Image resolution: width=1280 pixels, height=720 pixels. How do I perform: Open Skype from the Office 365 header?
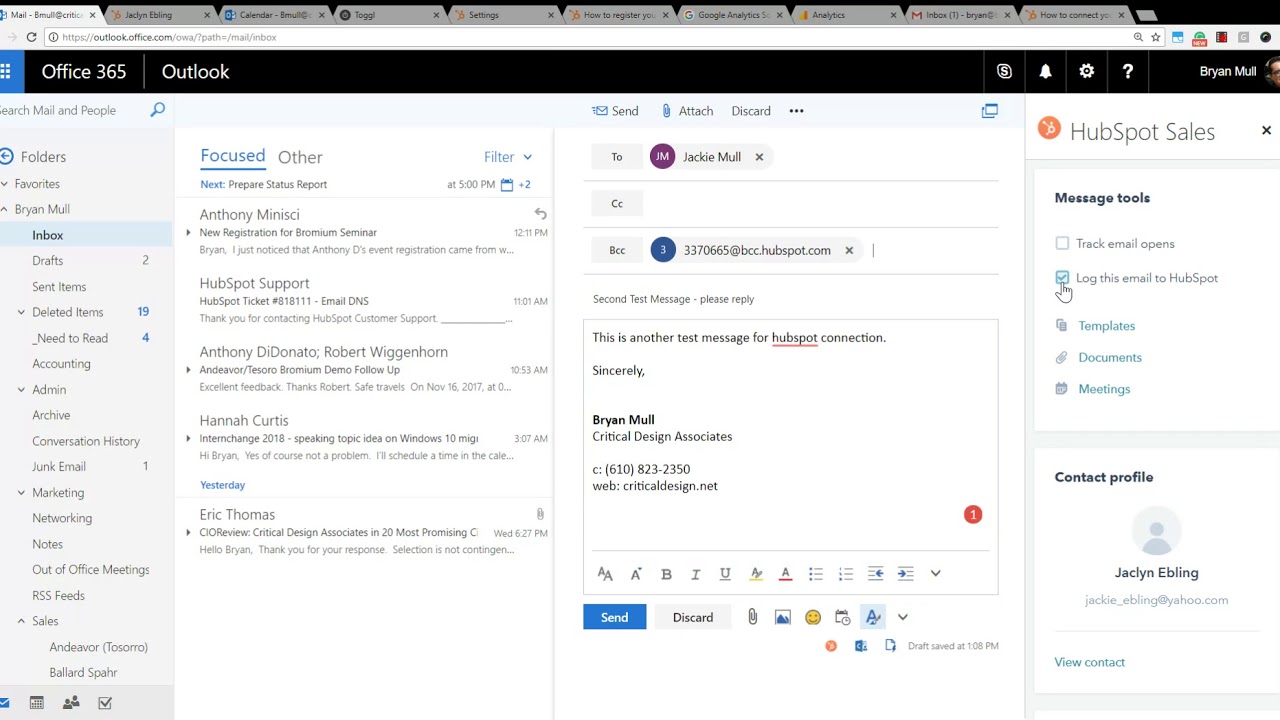click(x=1004, y=71)
